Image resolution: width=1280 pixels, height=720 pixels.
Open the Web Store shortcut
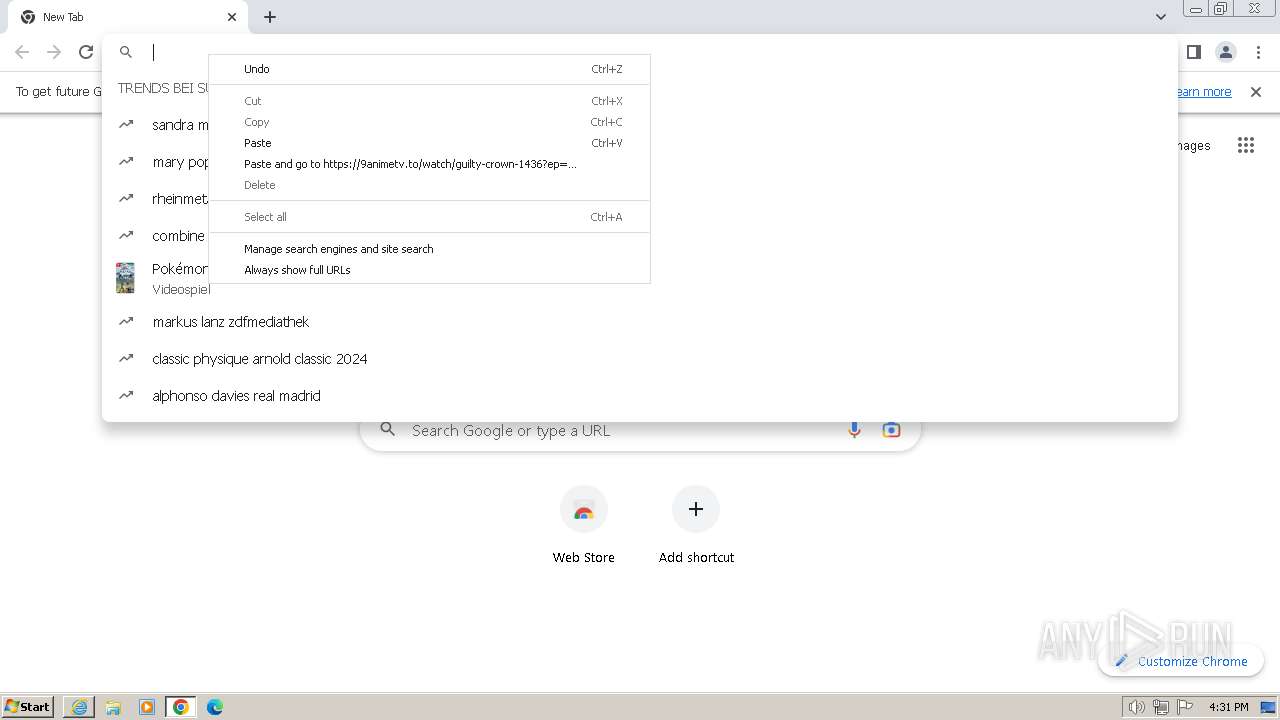[x=584, y=525]
